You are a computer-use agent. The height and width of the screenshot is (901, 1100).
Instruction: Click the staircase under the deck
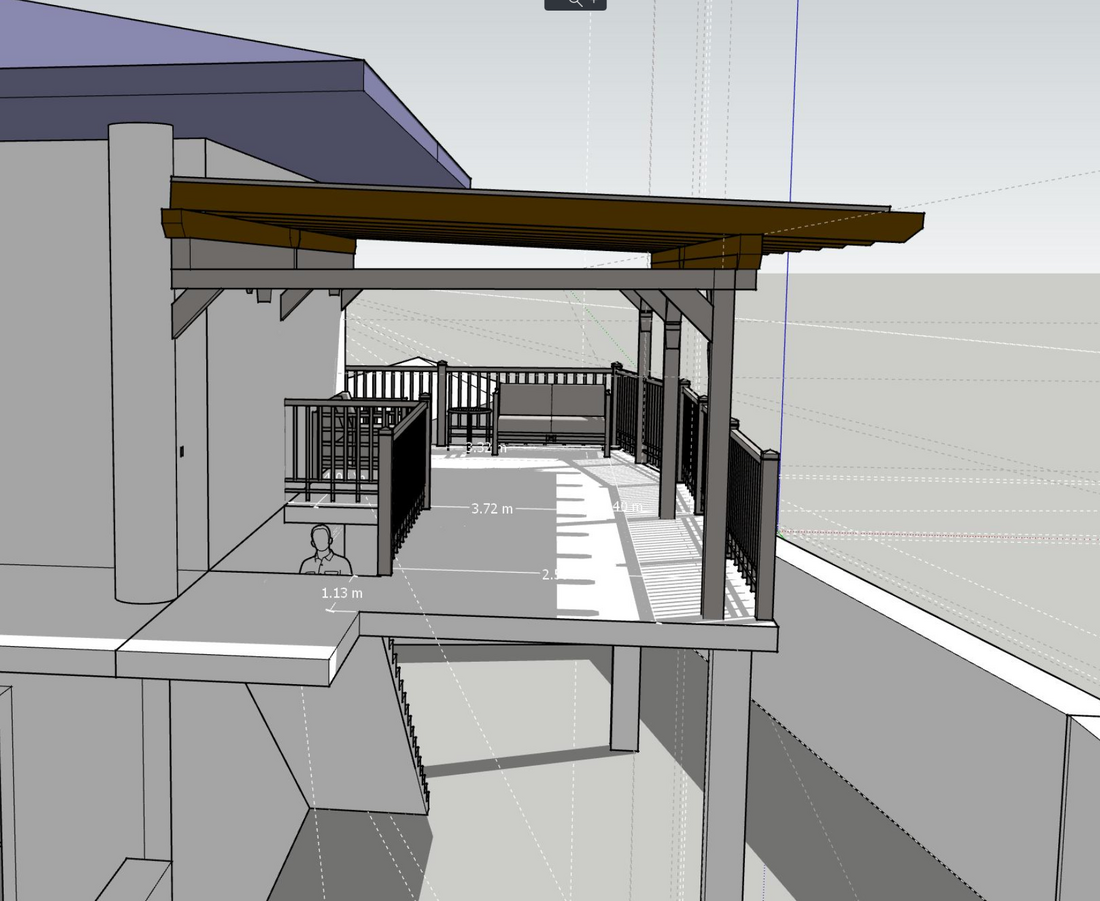tap(412, 720)
